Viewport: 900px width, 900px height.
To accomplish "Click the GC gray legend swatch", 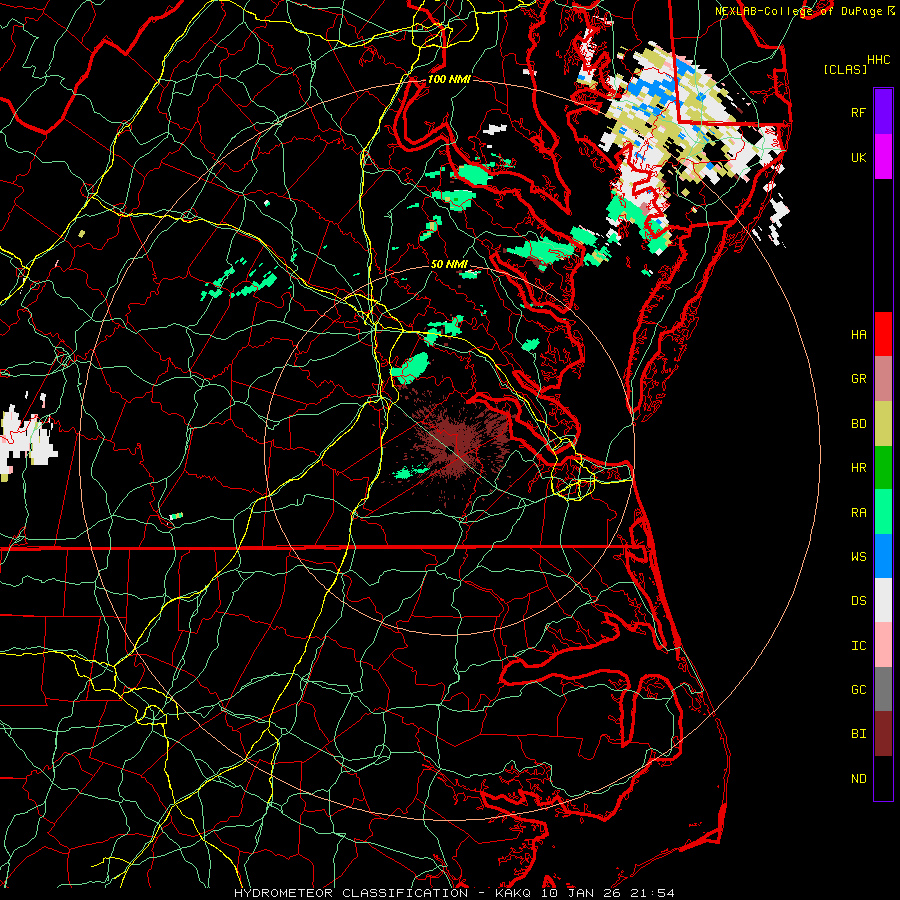I will click(x=883, y=689).
